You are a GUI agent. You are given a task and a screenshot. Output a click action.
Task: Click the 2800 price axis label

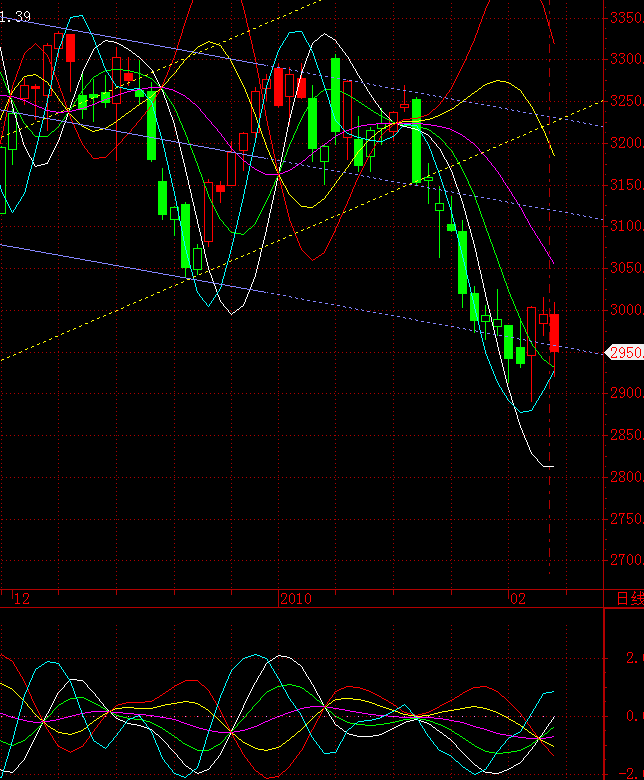tap(627, 477)
